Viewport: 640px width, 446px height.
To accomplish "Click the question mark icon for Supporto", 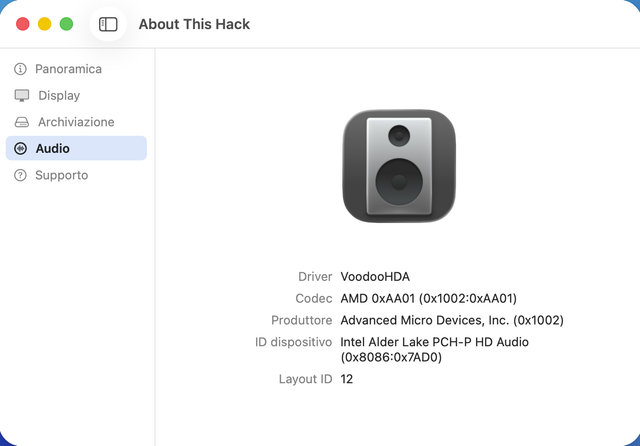I will tap(20, 175).
